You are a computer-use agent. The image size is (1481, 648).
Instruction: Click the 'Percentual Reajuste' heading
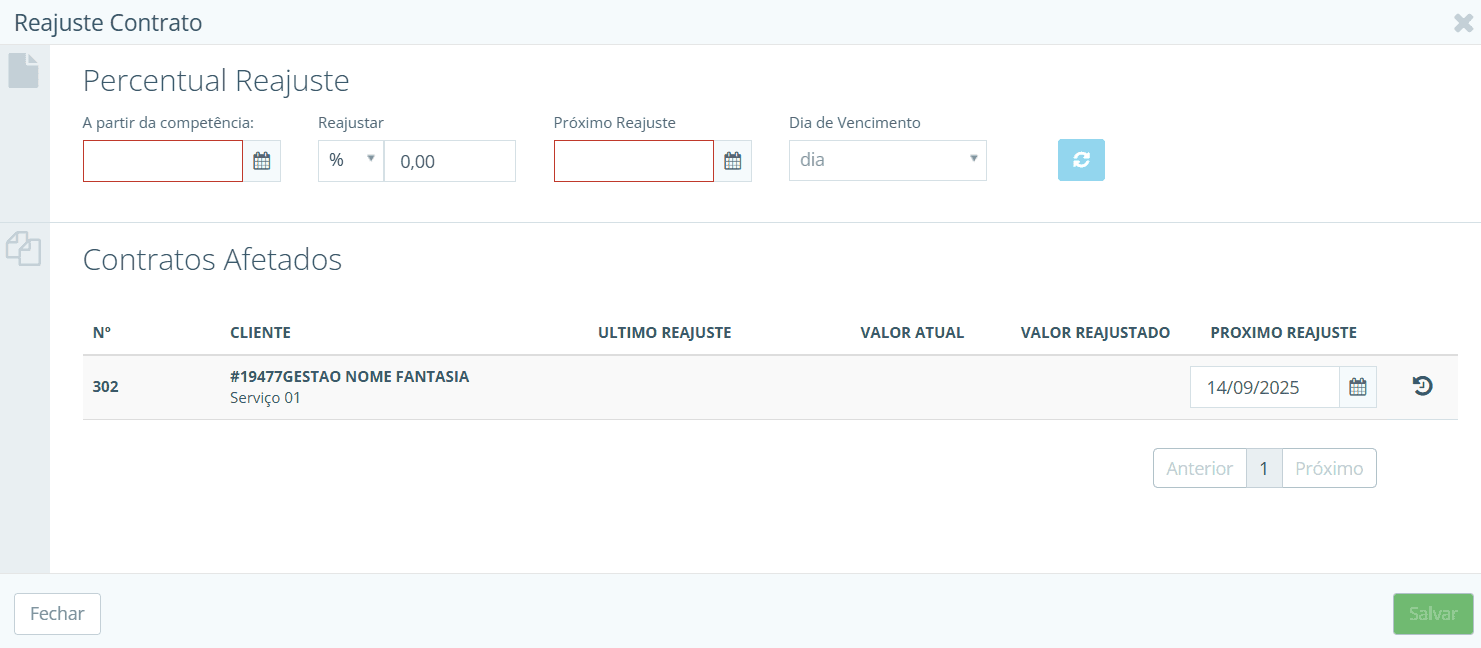[216, 80]
